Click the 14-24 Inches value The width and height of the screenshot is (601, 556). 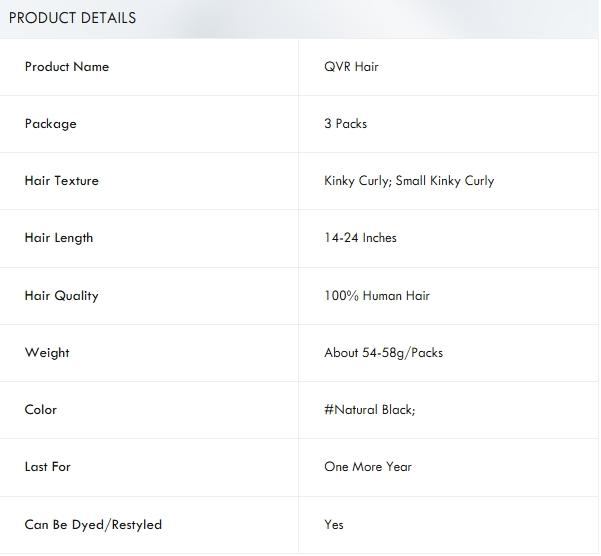point(360,238)
